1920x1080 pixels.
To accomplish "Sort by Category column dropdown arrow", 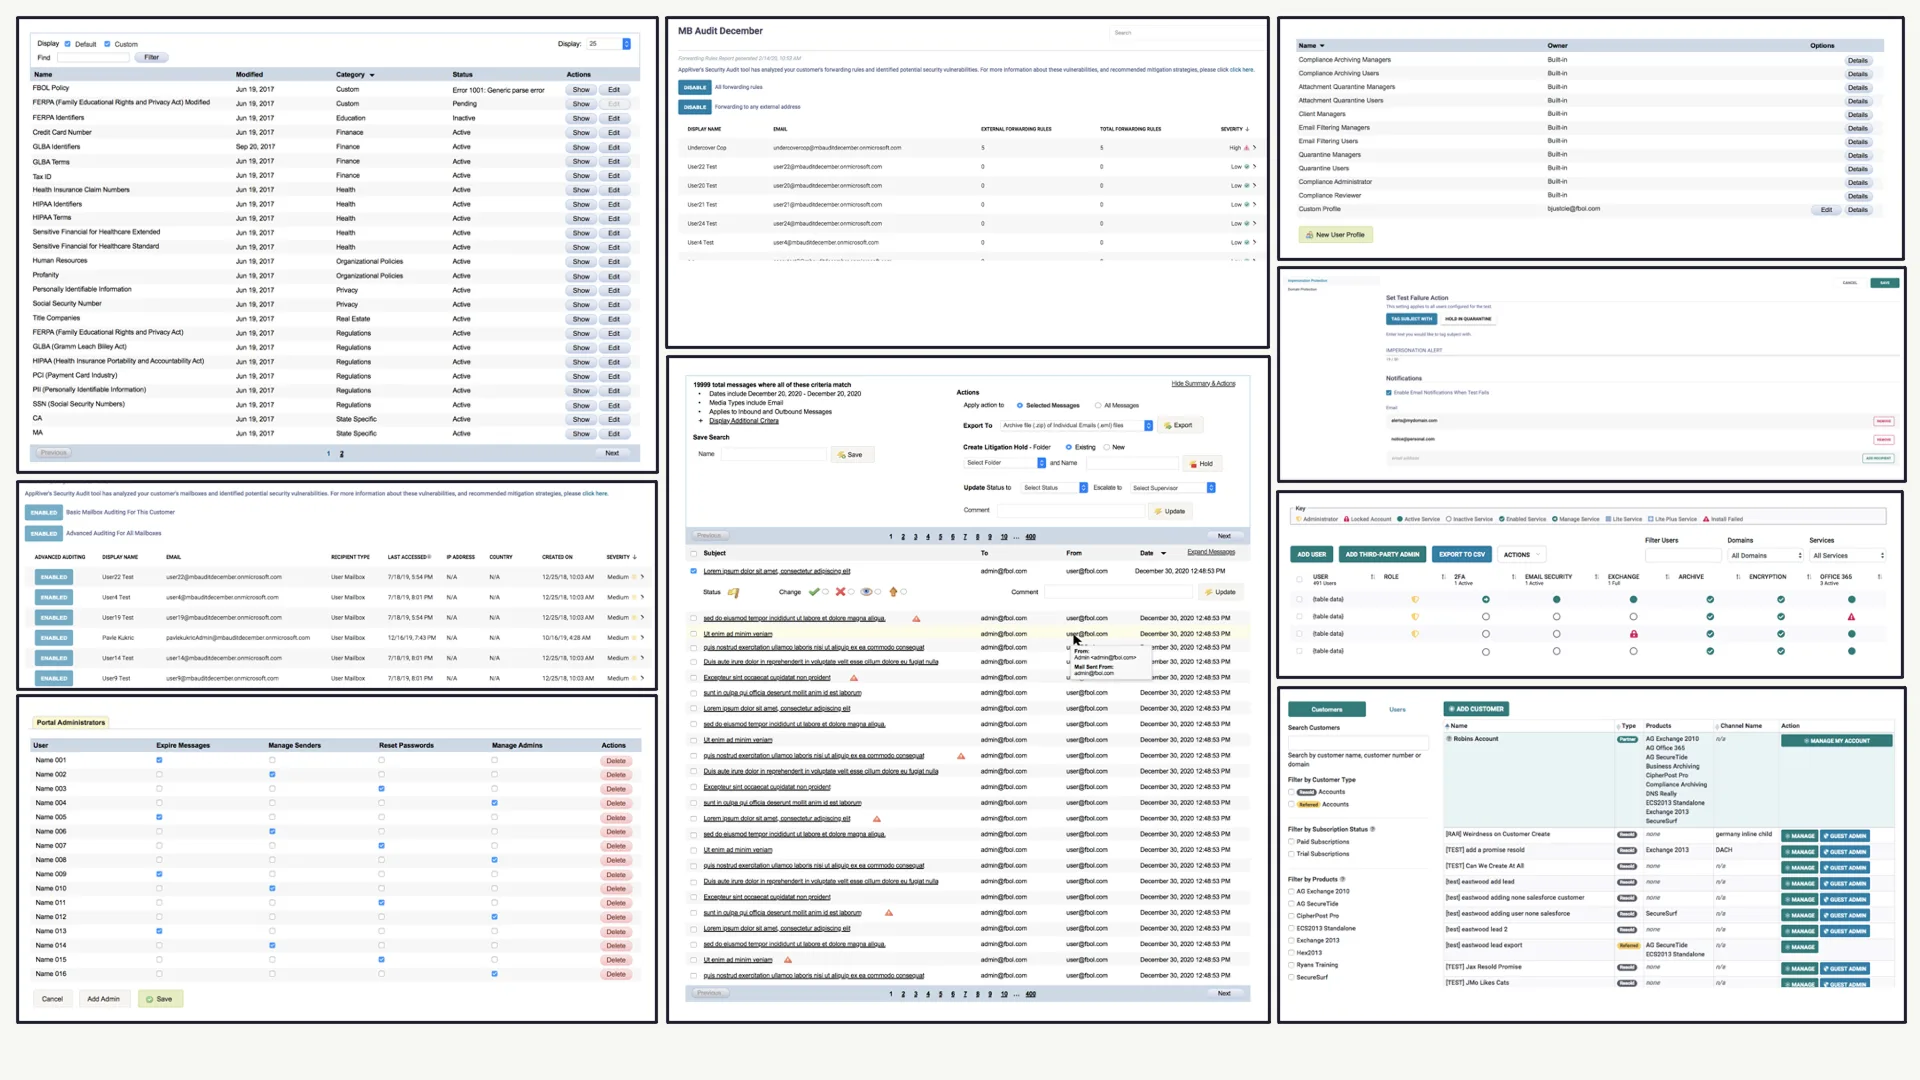I will click(372, 75).
